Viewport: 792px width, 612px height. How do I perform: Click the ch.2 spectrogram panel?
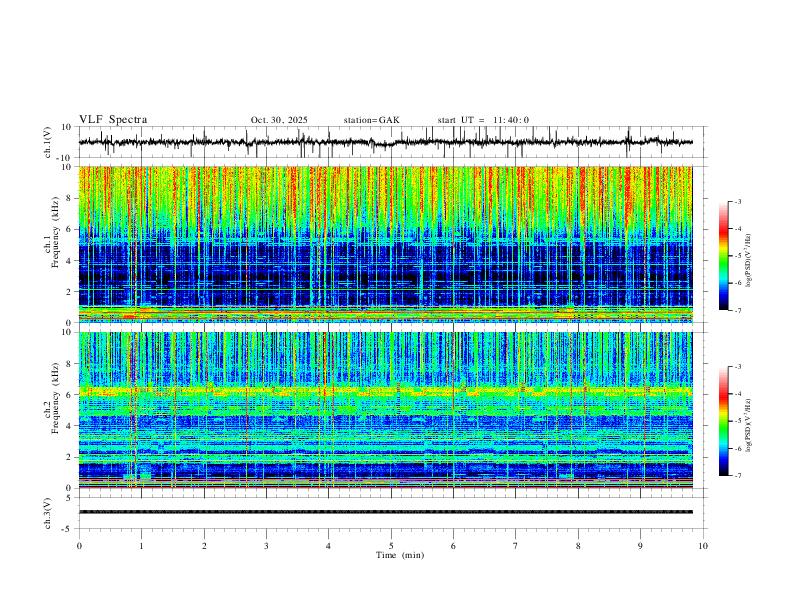[x=385, y=410]
